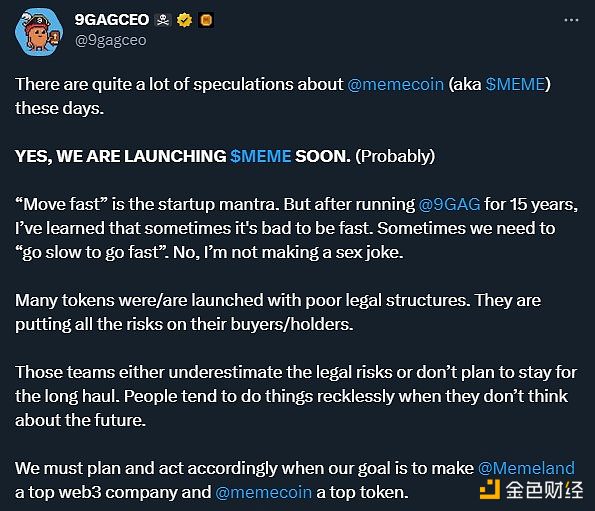Click the 9GAGCEO display name
595x511 pixels.
coord(112,20)
